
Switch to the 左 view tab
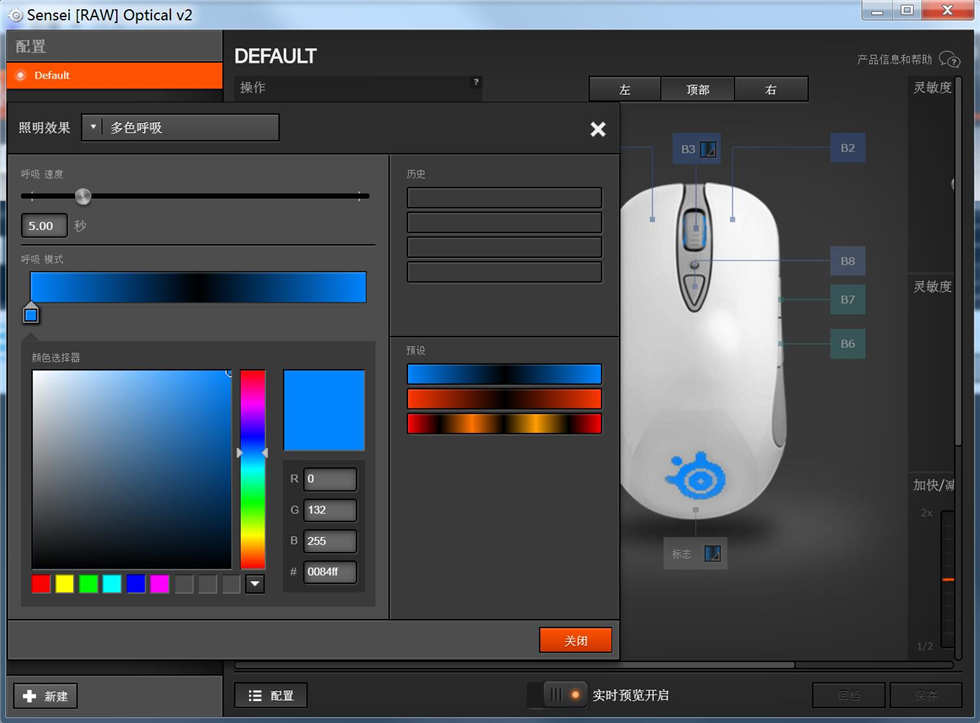(625, 89)
